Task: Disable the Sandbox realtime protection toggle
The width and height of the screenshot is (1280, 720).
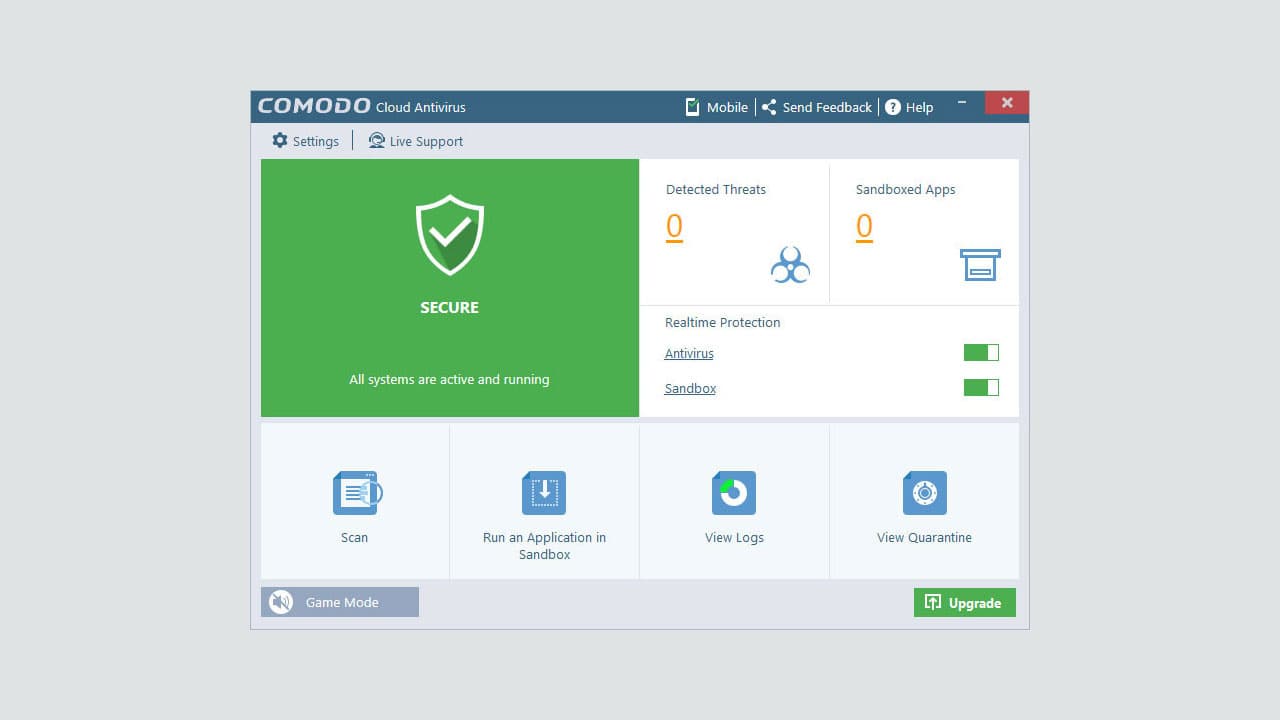Action: (x=980, y=387)
